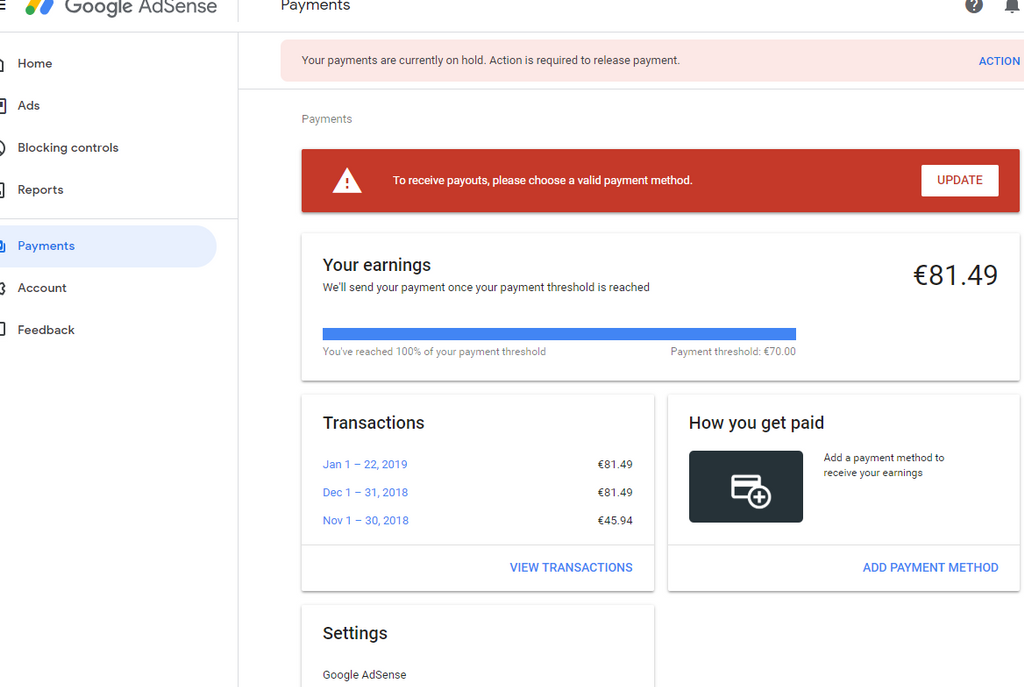Select Reports in the sidebar
Screen dimensions: 1024x687
[41, 190]
